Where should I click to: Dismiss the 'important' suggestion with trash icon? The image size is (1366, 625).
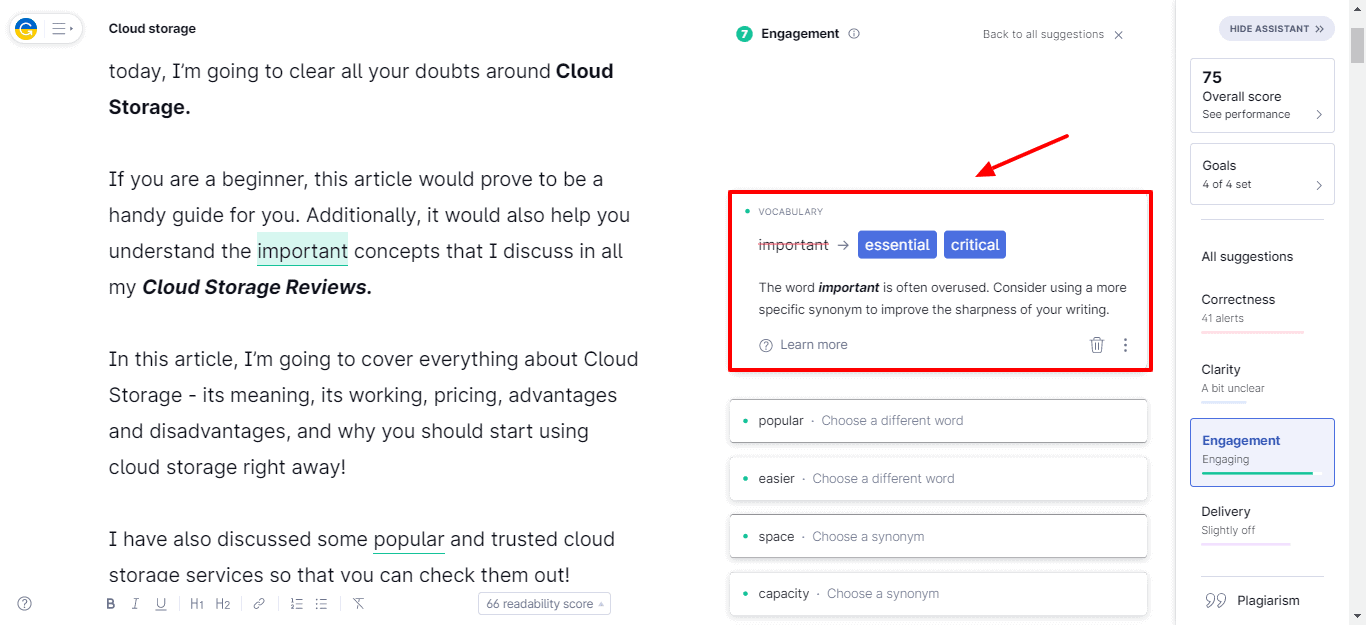[x=1097, y=345]
